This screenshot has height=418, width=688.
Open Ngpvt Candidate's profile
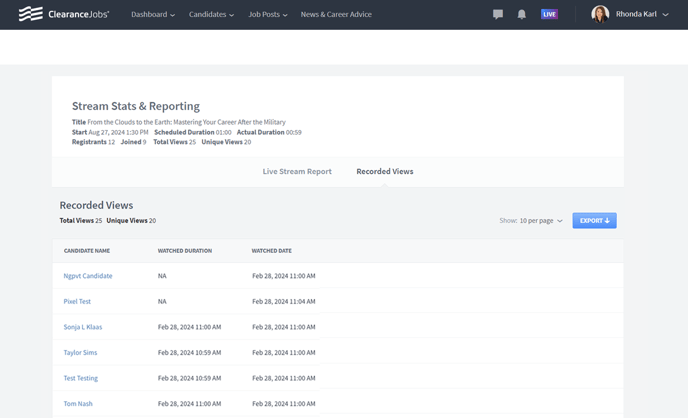pyautogui.click(x=88, y=276)
